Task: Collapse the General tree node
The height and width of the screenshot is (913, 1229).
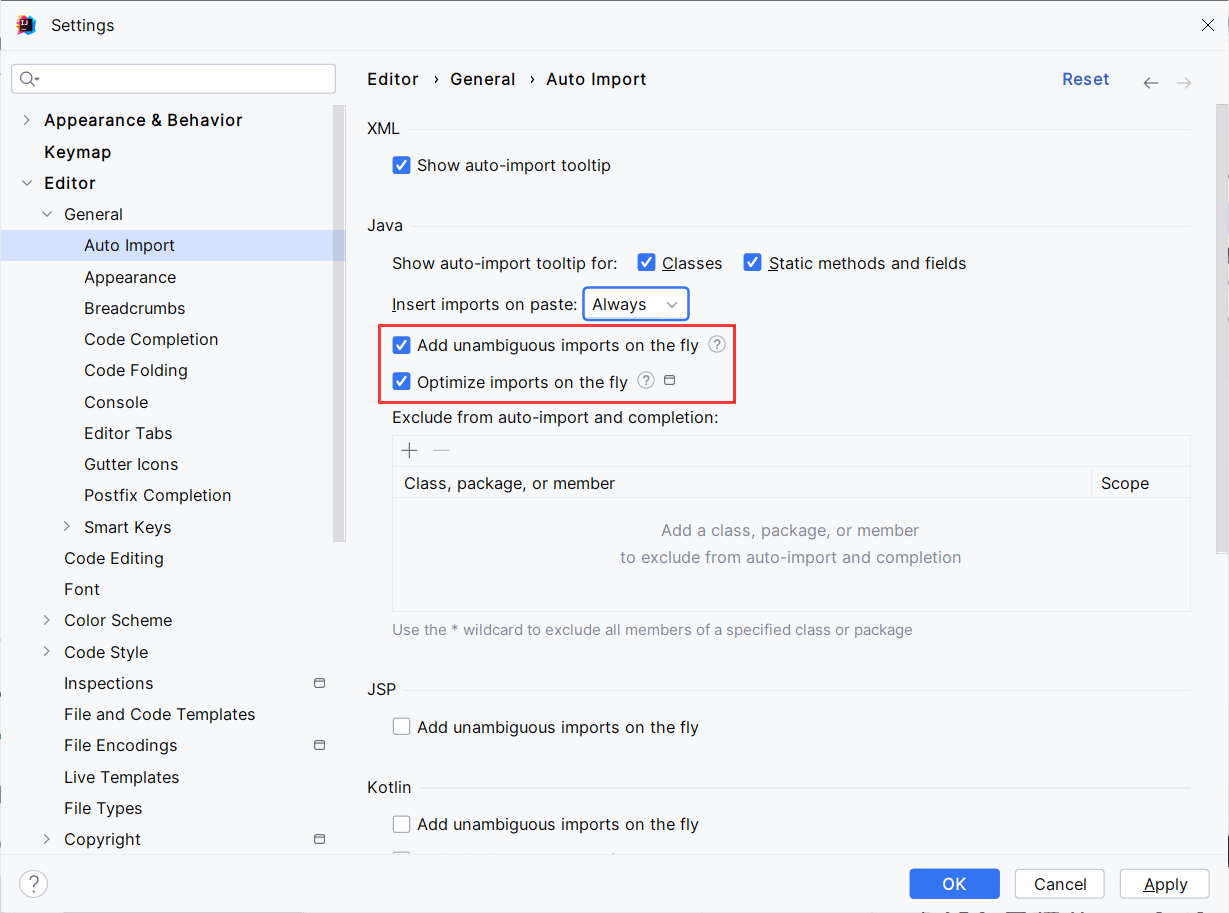Action: point(47,214)
